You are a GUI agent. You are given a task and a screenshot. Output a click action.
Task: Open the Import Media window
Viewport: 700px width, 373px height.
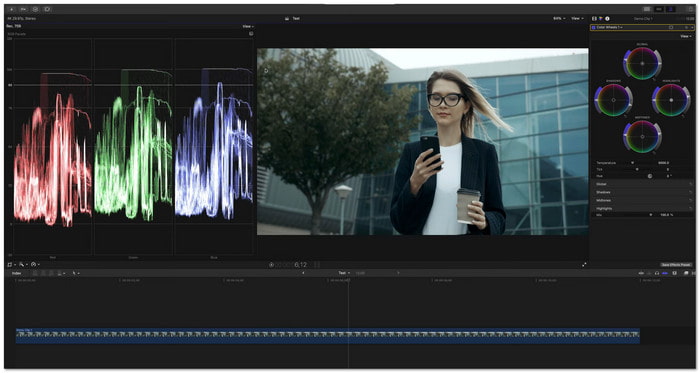(x=12, y=9)
